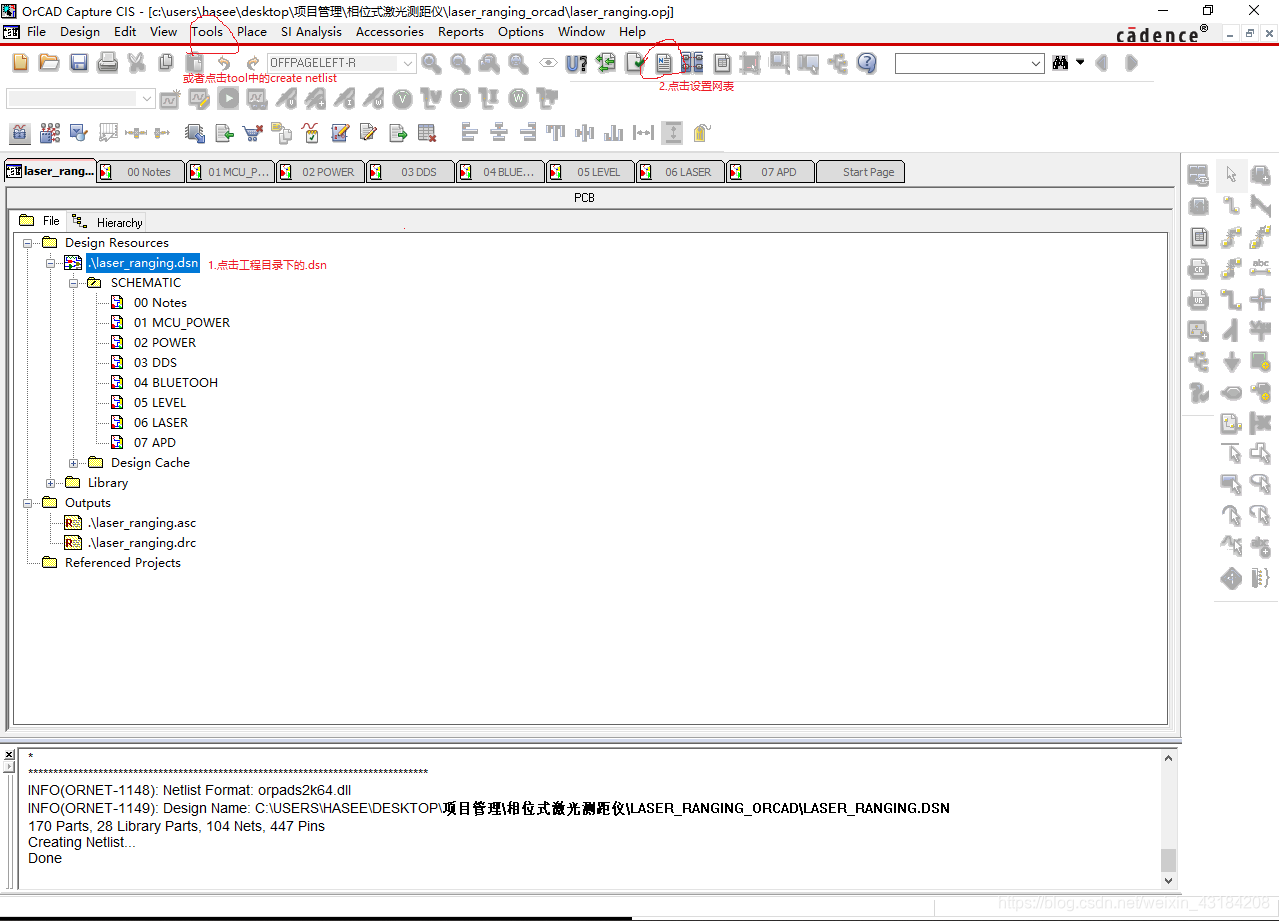
Task: Click the shopping cart with red X icon
Action: click(x=253, y=132)
